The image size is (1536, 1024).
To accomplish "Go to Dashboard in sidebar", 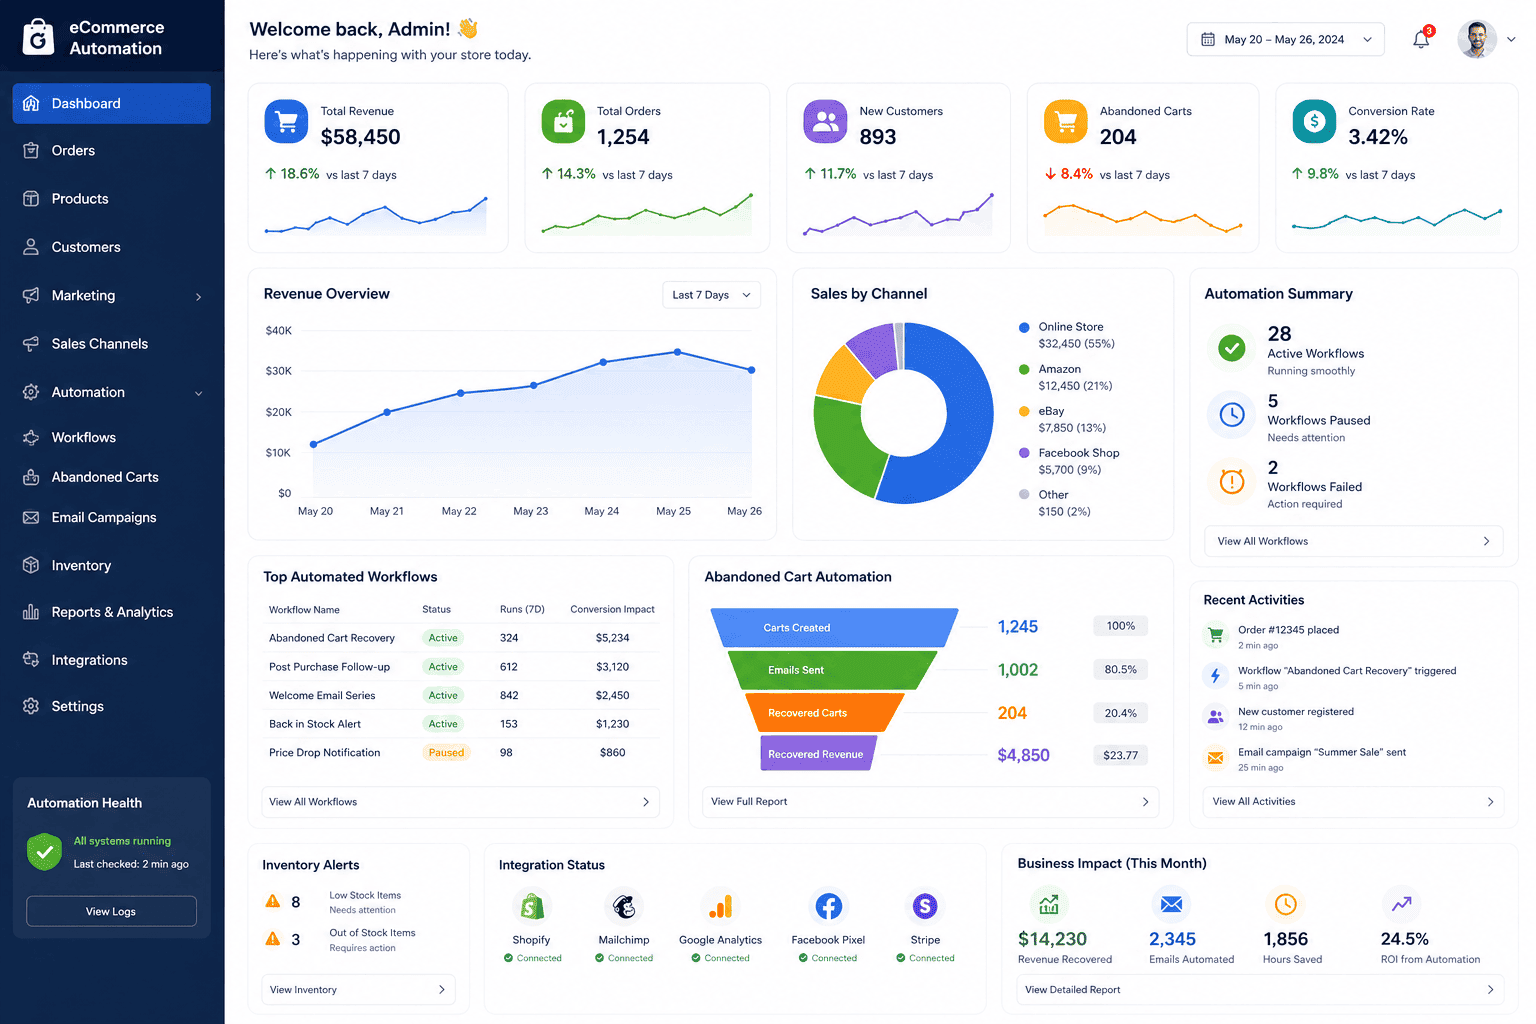I will [x=111, y=104].
